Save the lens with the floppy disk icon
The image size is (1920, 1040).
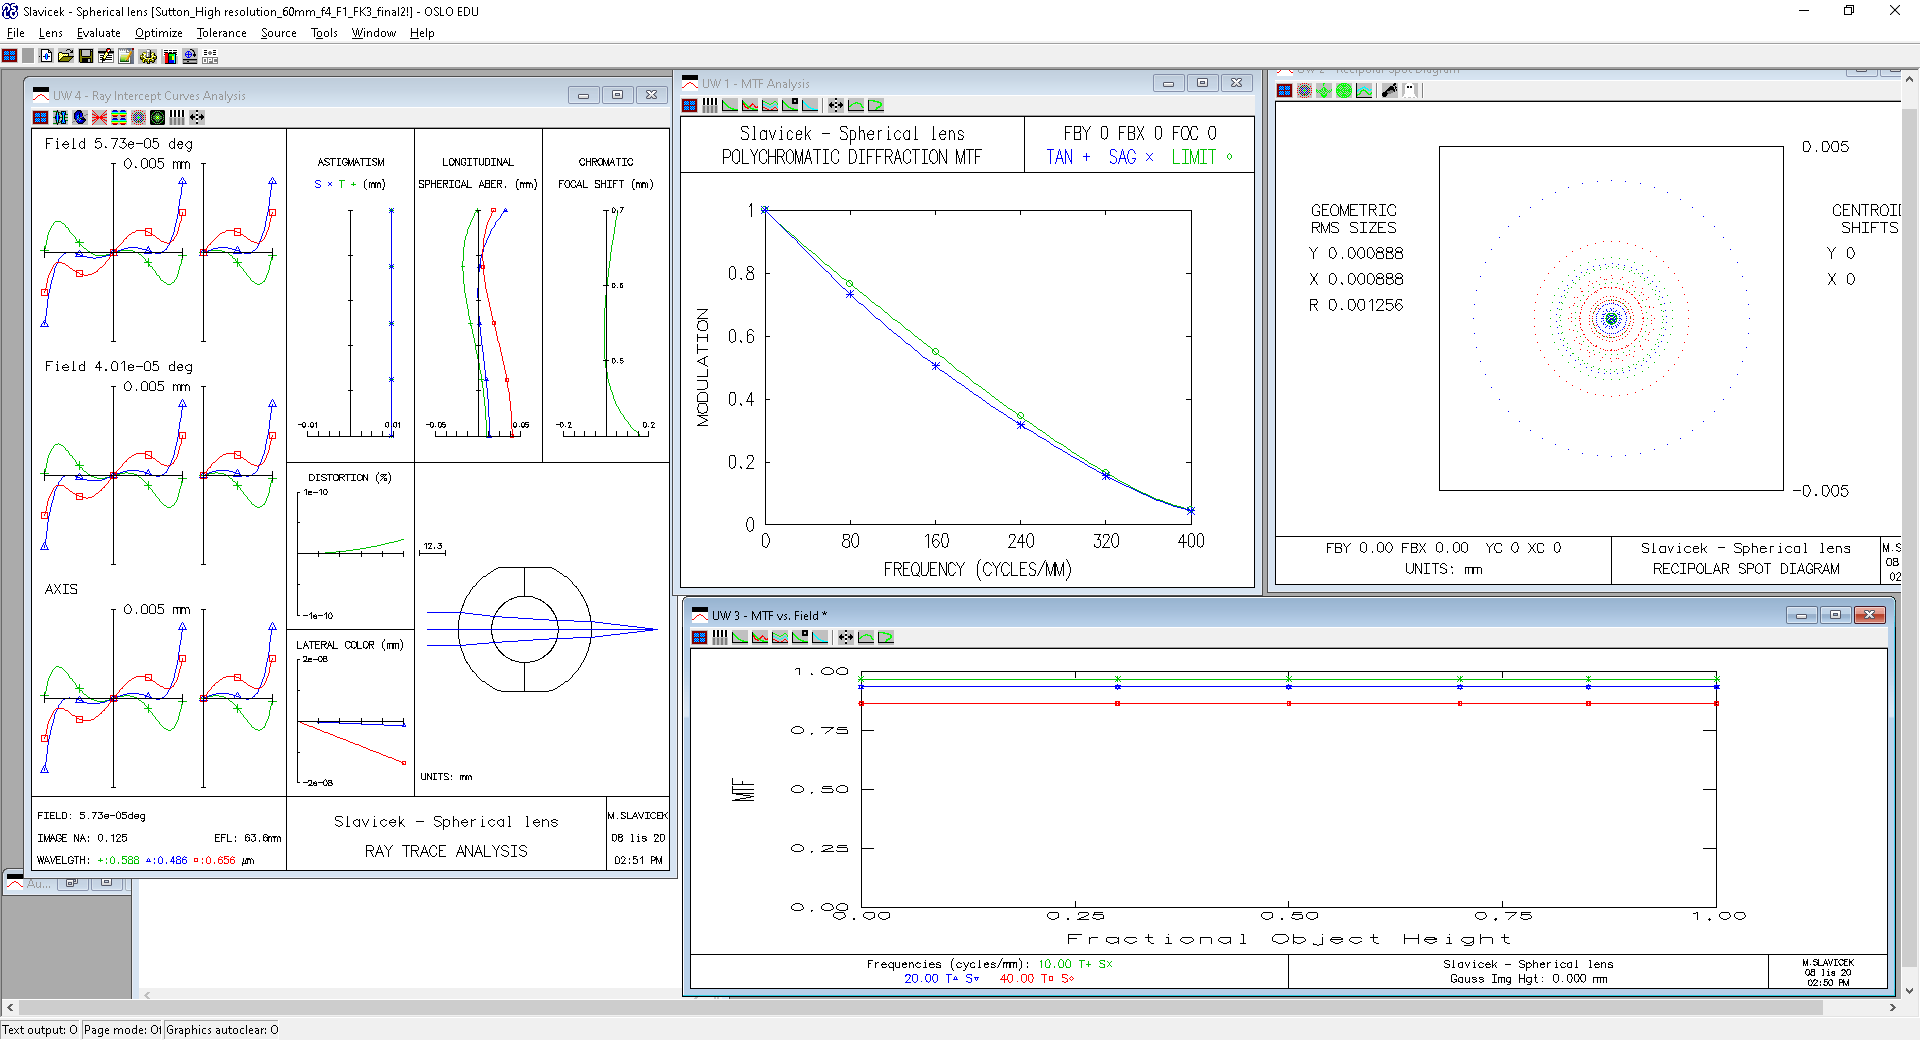pyautogui.click(x=86, y=56)
